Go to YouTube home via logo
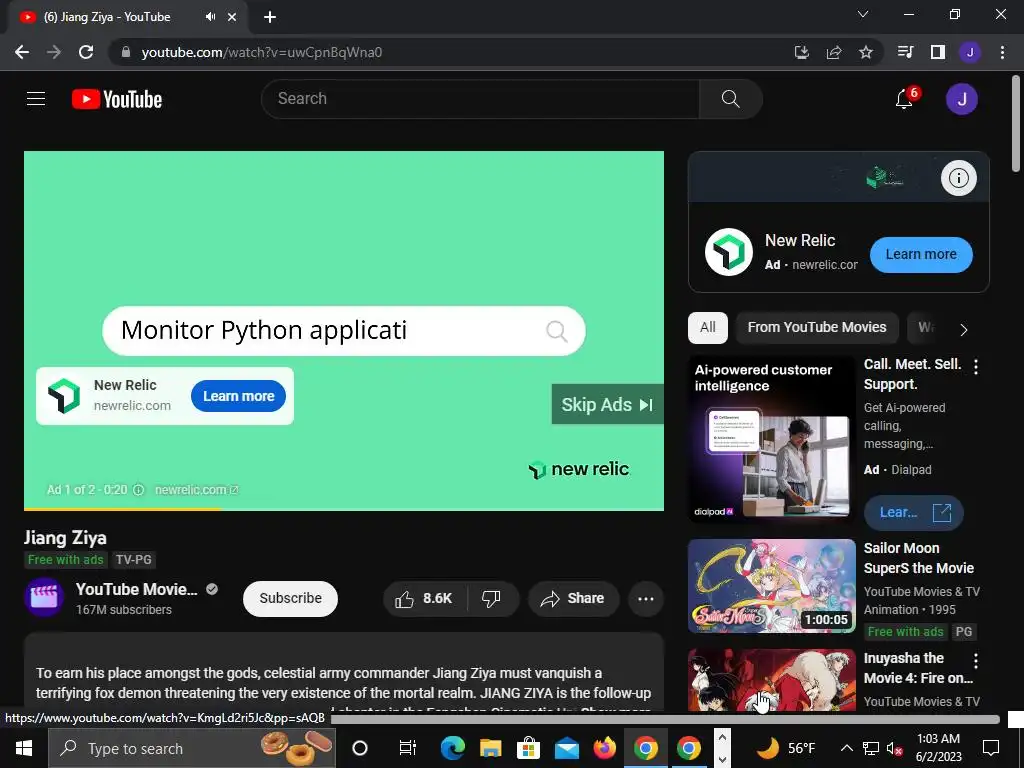Viewport: 1024px width, 768px height. click(x=117, y=99)
